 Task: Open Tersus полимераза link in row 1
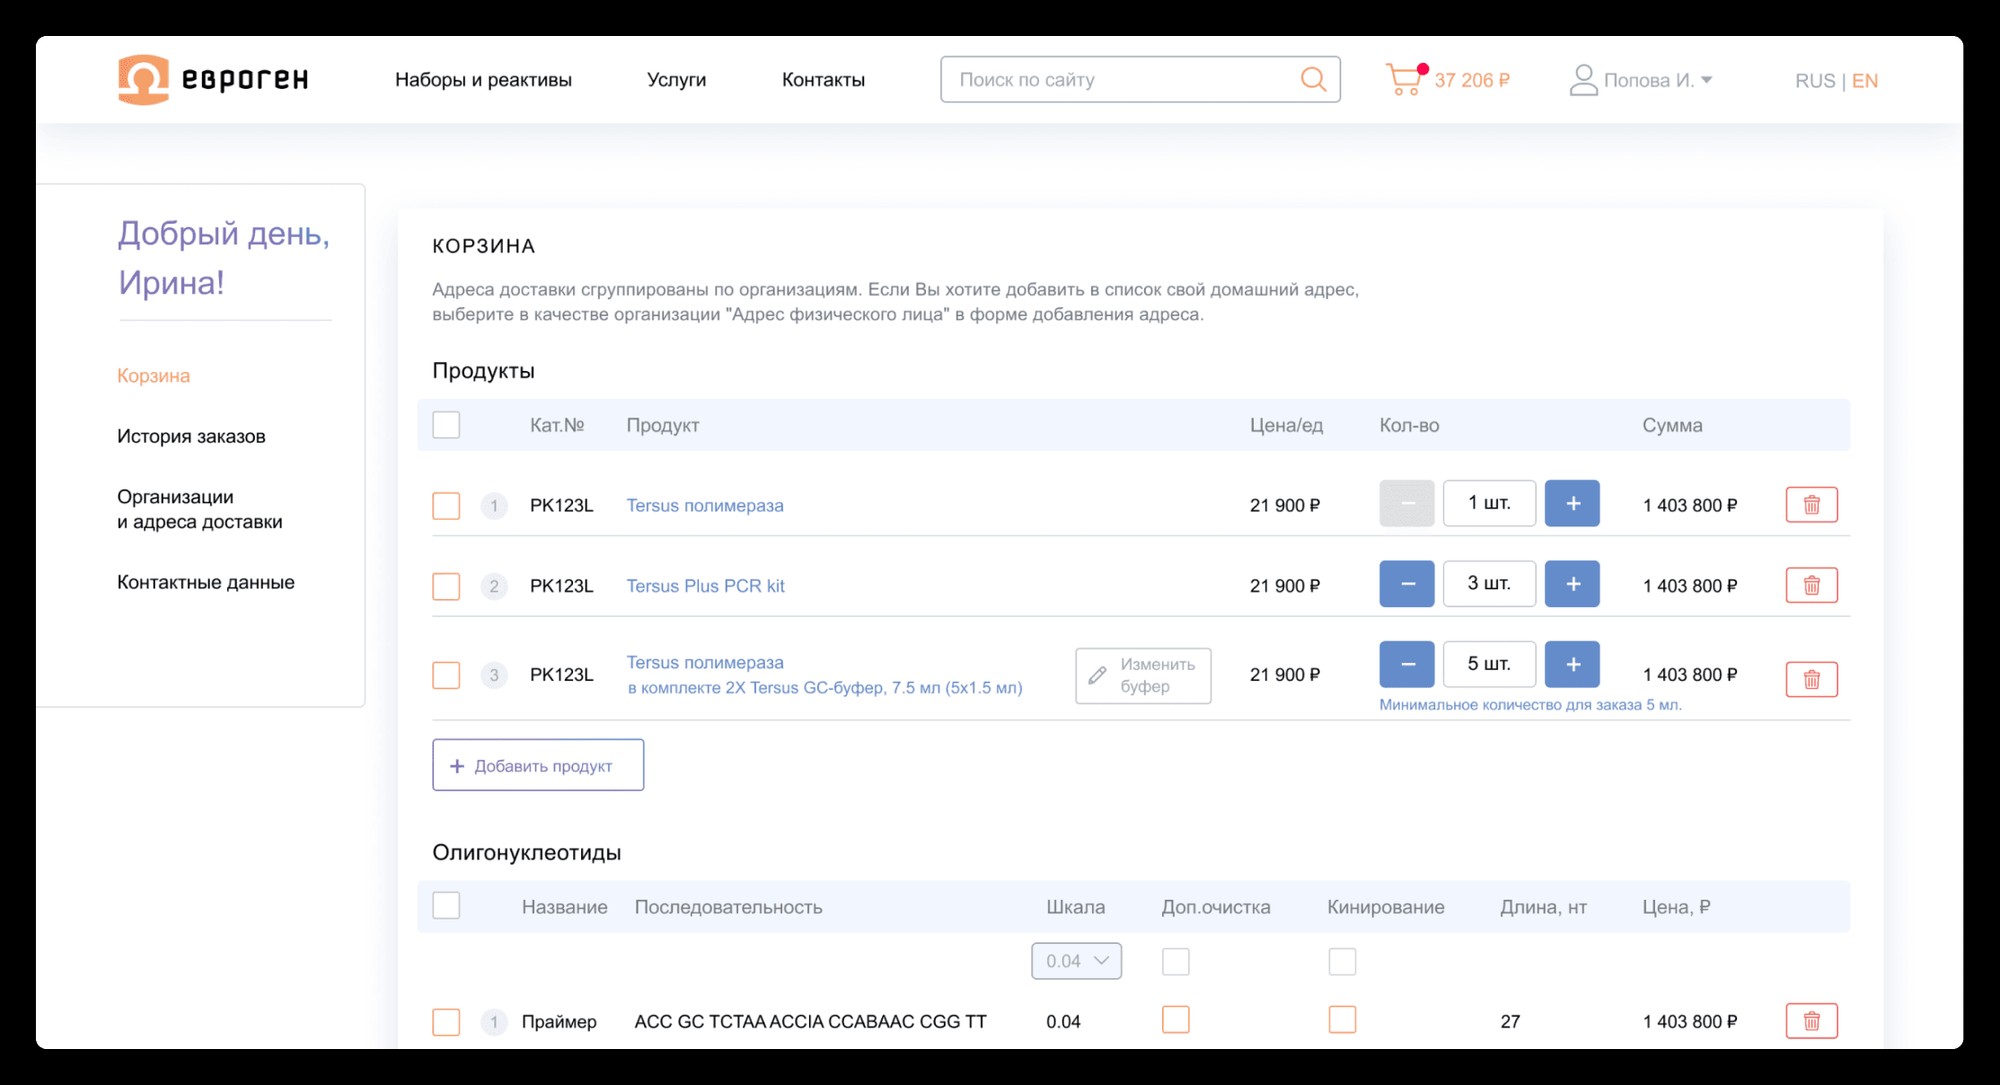tap(705, 505)
